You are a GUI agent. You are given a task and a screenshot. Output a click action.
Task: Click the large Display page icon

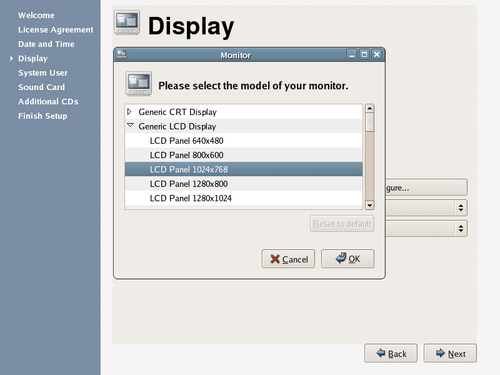coord(127,23)
